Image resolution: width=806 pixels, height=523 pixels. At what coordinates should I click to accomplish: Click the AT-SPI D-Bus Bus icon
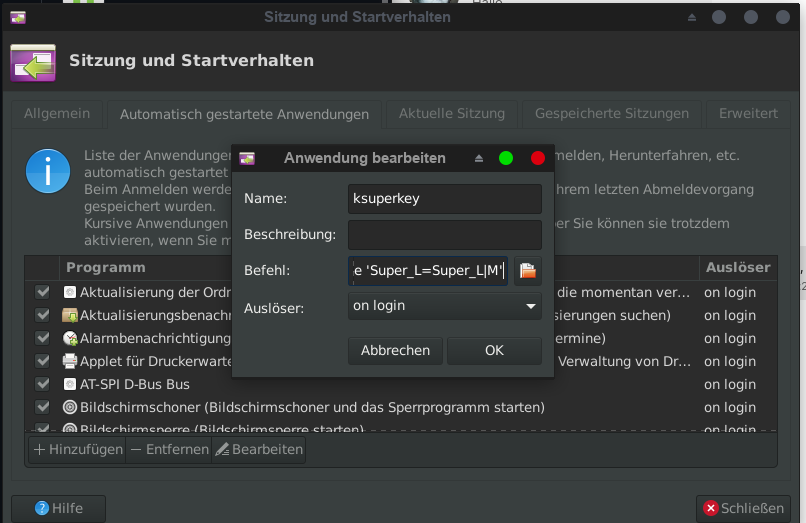(70, 384)
